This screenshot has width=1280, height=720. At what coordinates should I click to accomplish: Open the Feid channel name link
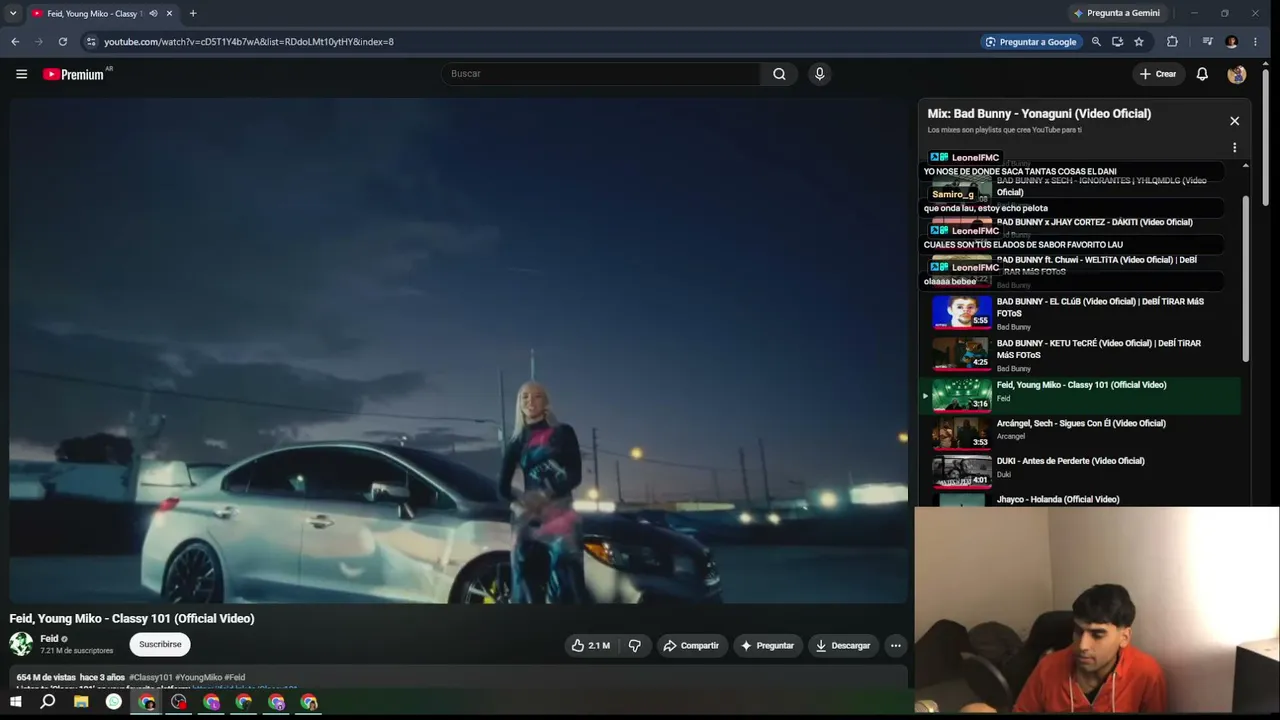click(49, 639)
